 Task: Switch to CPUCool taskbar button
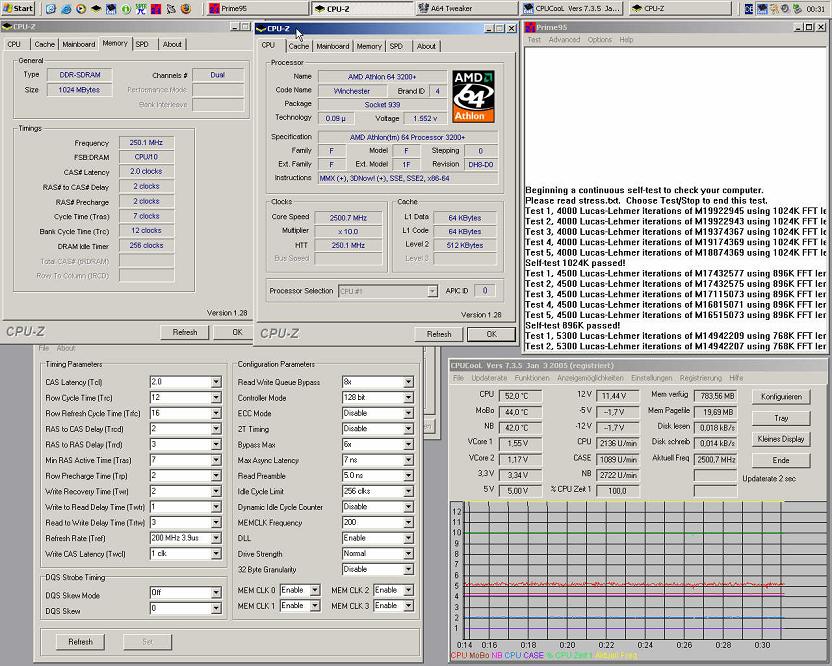pyautogui.click(x=571, y=8)
